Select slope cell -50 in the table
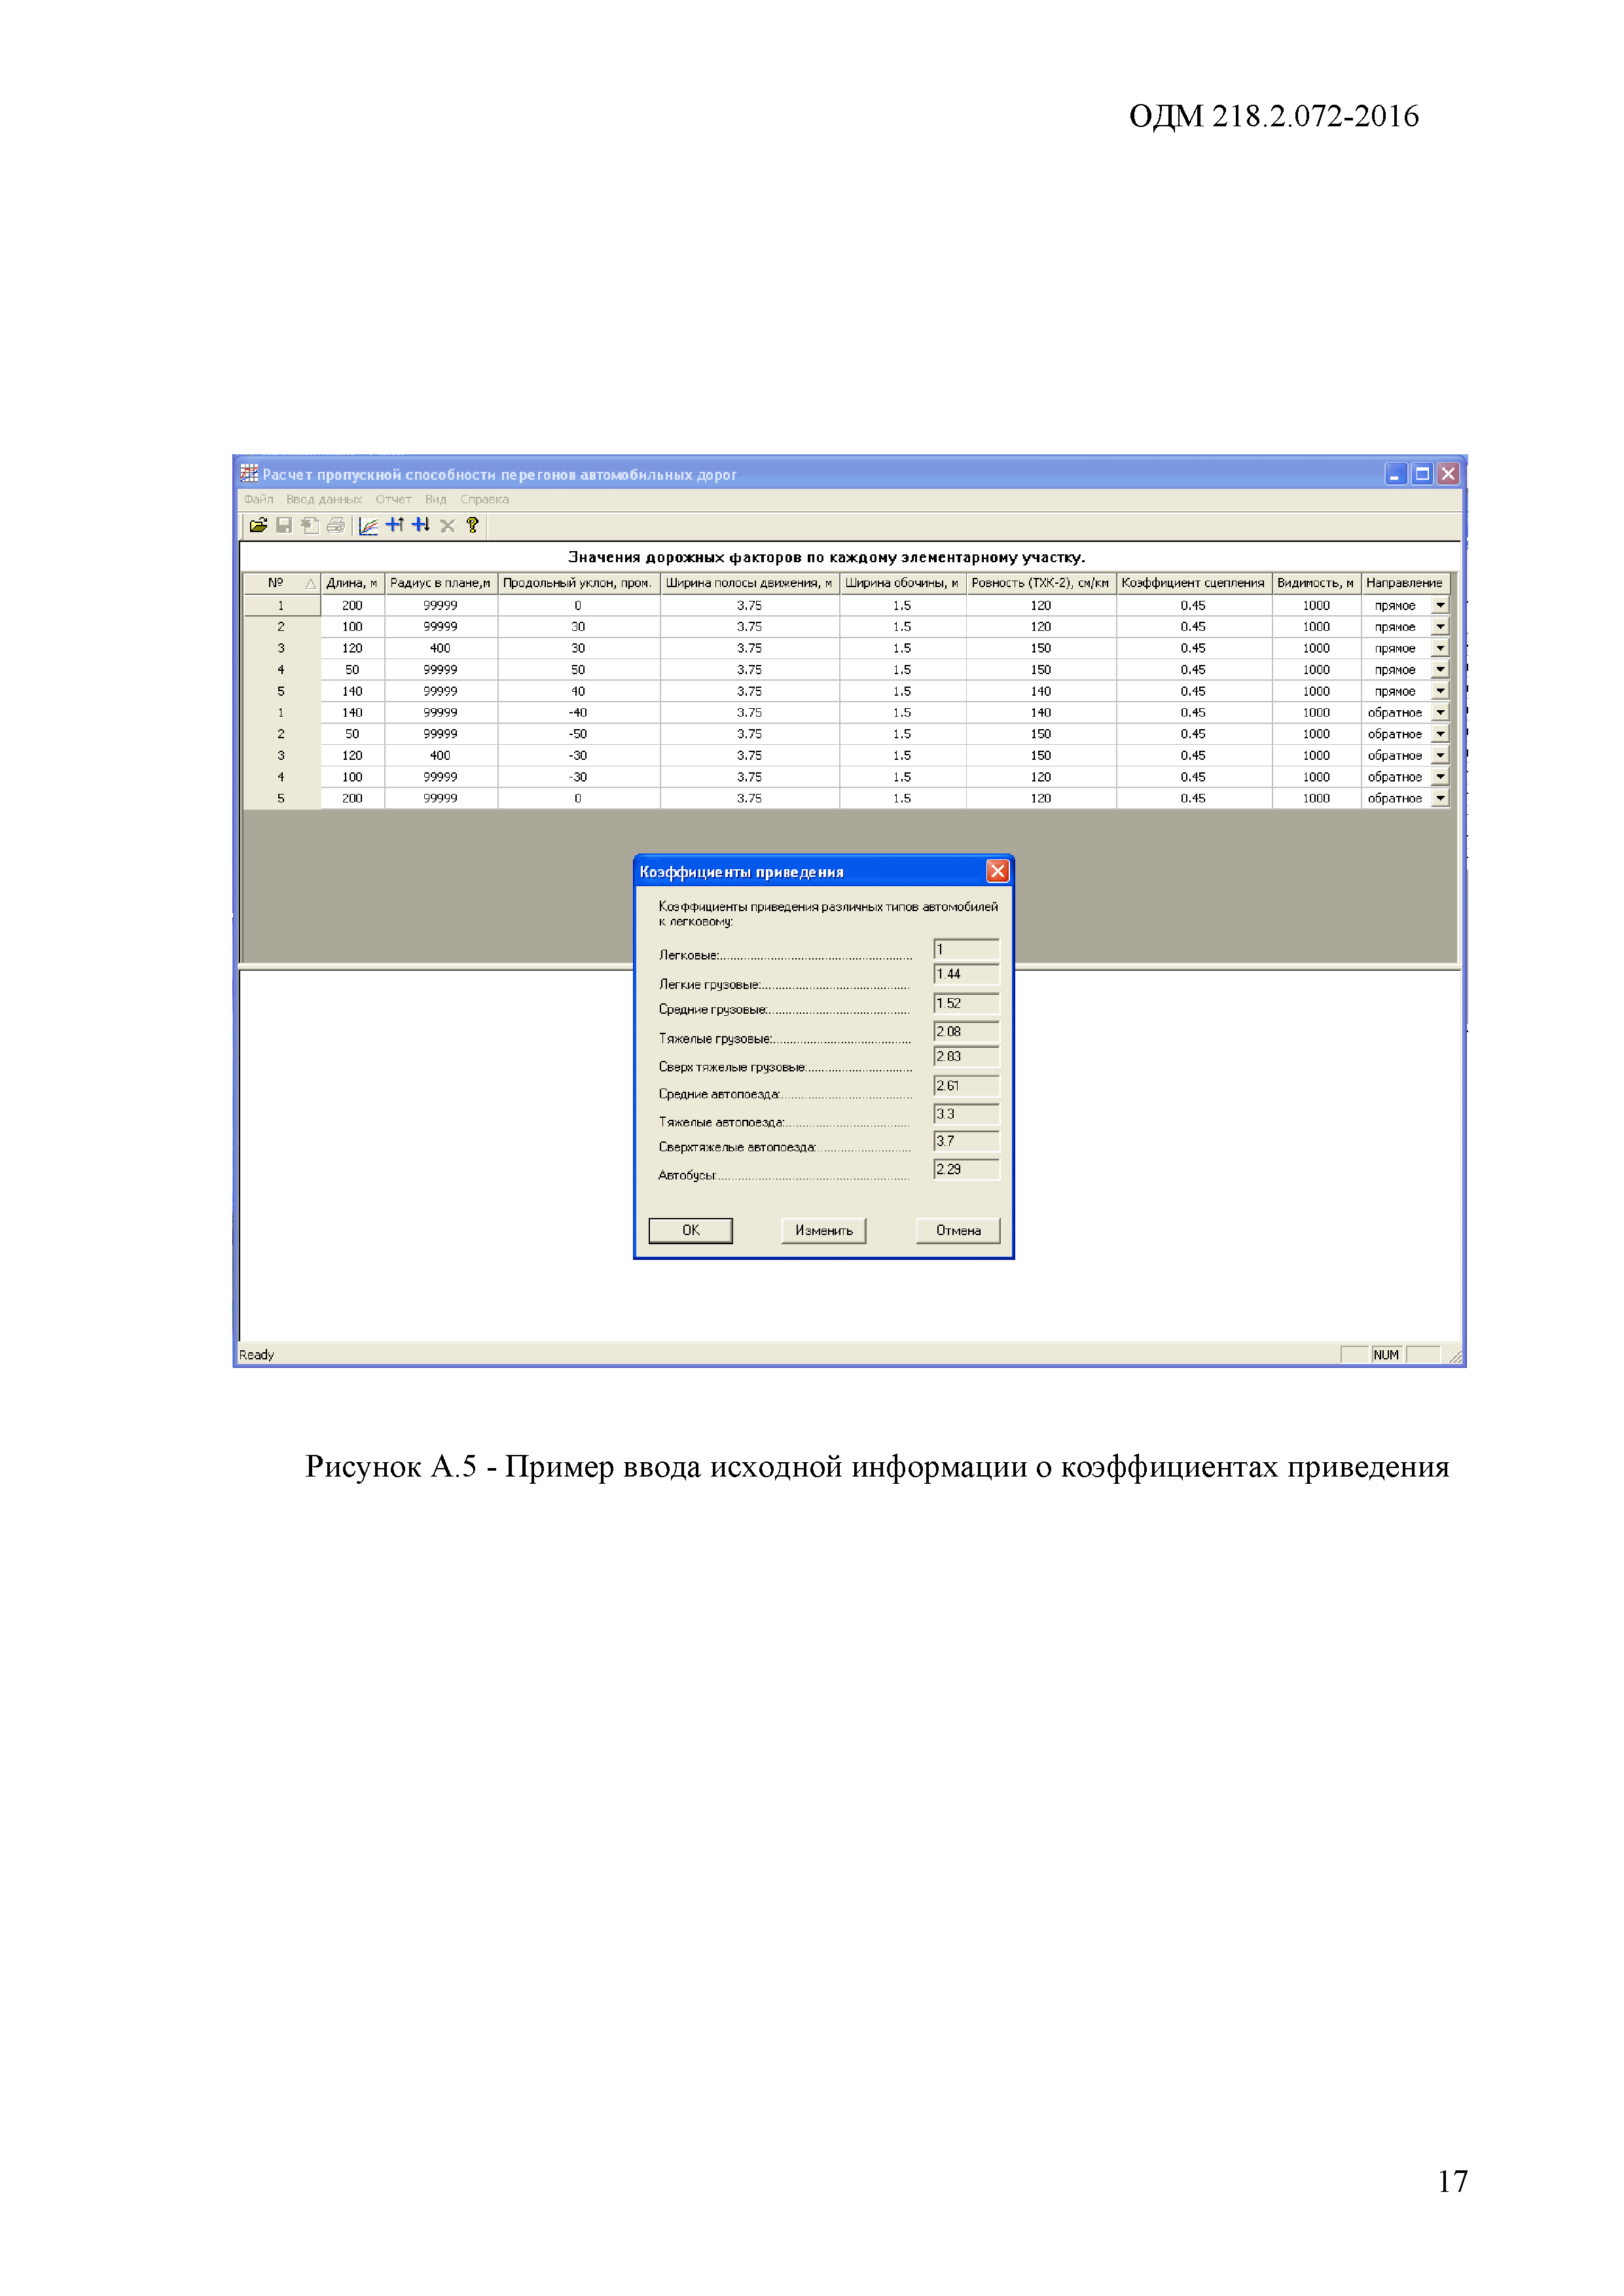Image resolution: width=1624 pixels, height=2296 pixels. click(578, 734)
